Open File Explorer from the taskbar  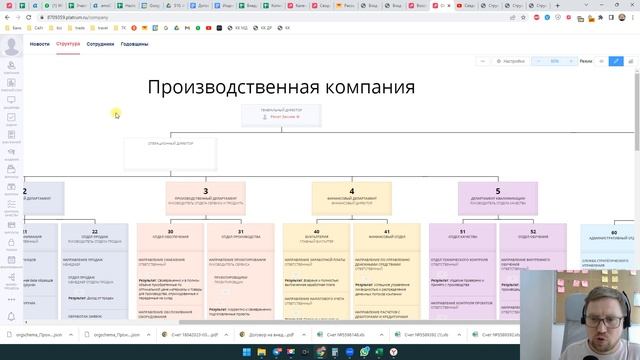[261, 352]
